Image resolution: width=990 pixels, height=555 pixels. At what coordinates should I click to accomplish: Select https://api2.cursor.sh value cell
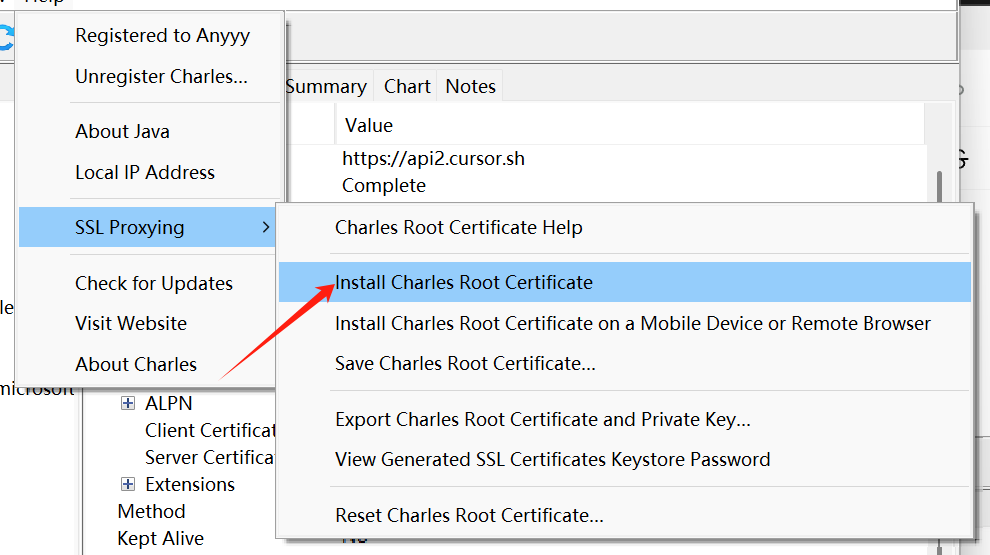point(433,158)
